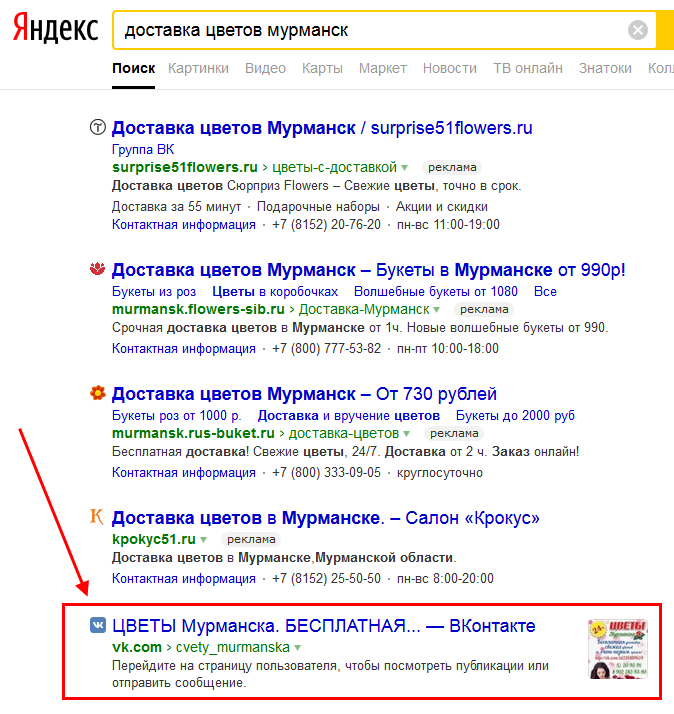Open Контактная информация under rus-buket result

coord(184,473)
